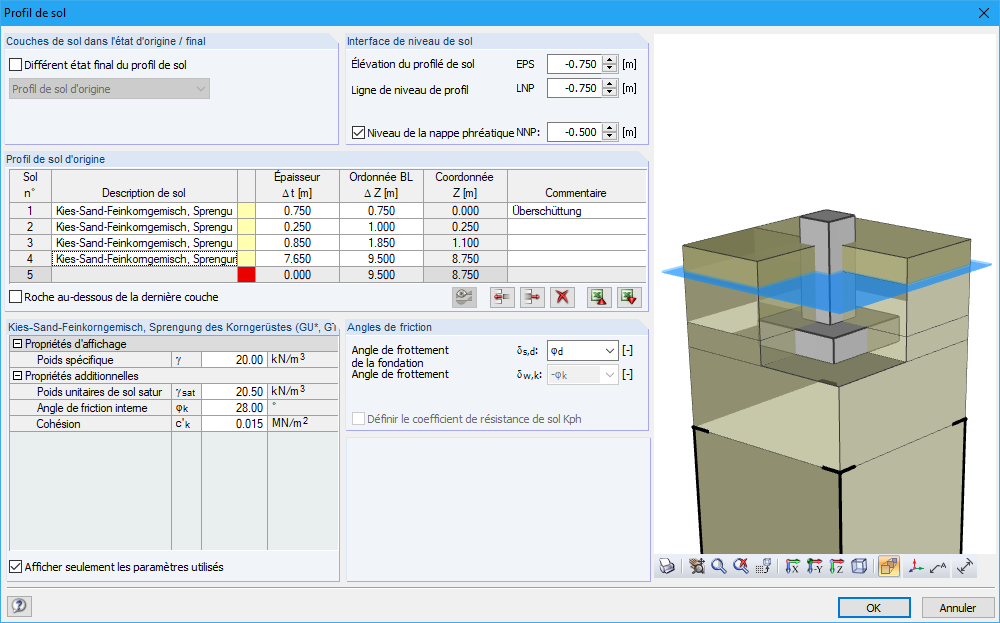Toggle the dimension annotation 'A' icon

pyautogui.click(x=938, y=566)
